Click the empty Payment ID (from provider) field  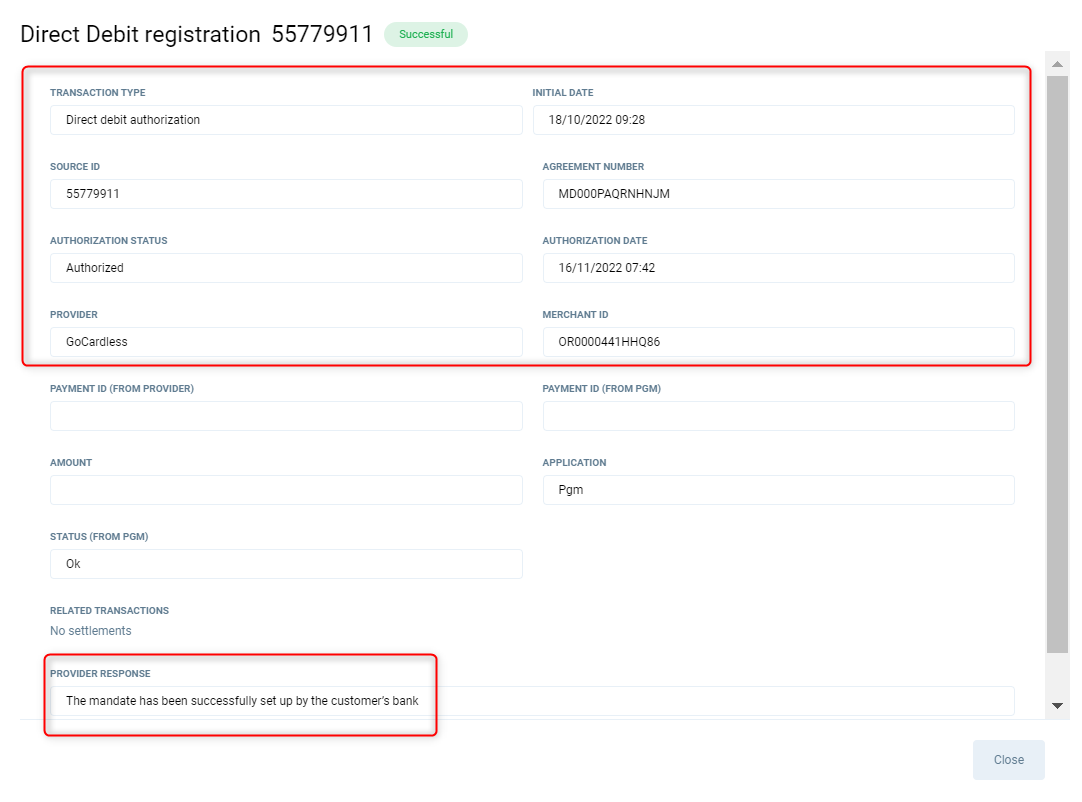point(286,416)
